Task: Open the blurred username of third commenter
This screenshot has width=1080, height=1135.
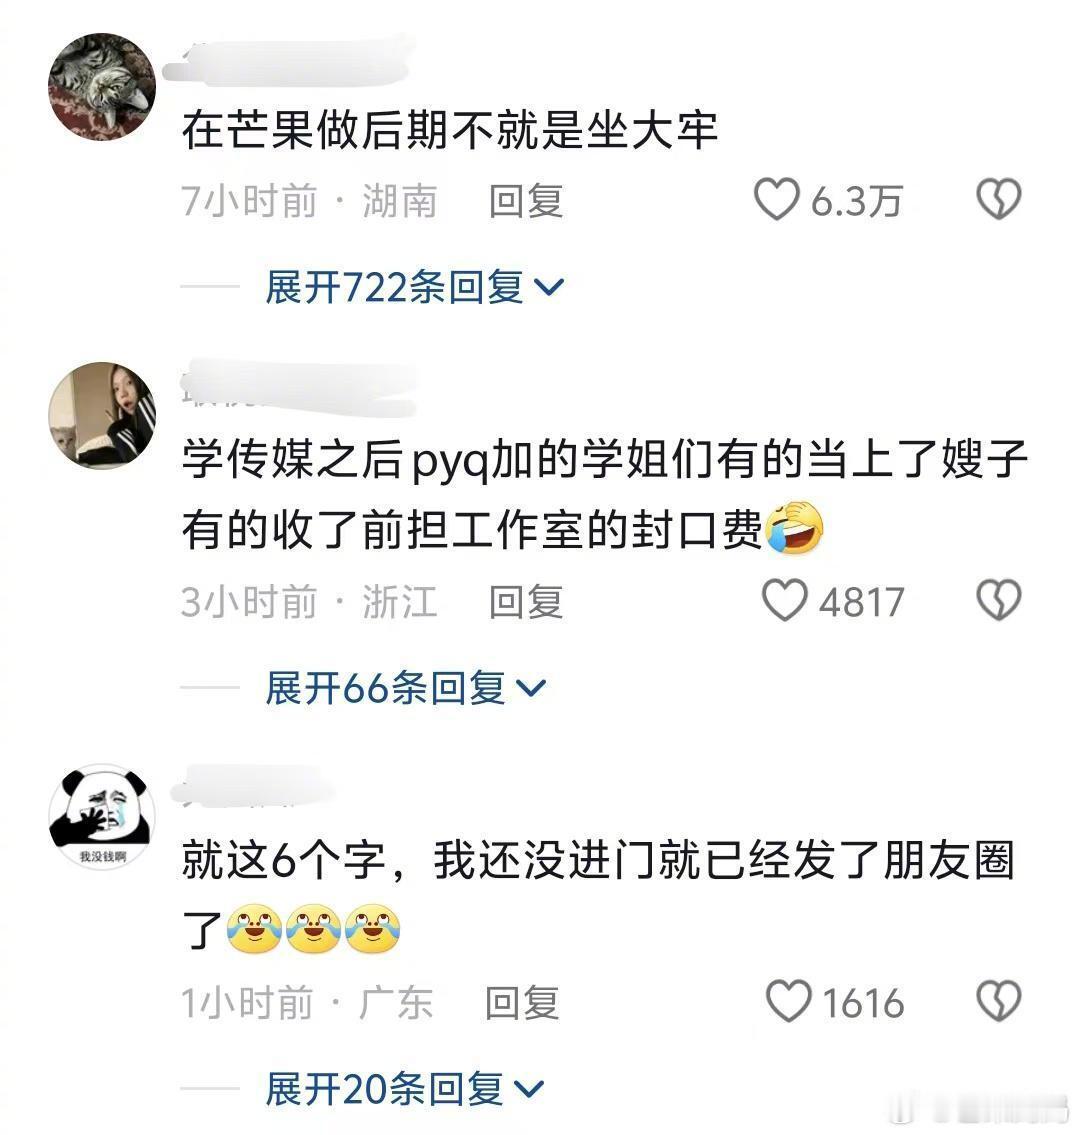Action: [250, 786]
